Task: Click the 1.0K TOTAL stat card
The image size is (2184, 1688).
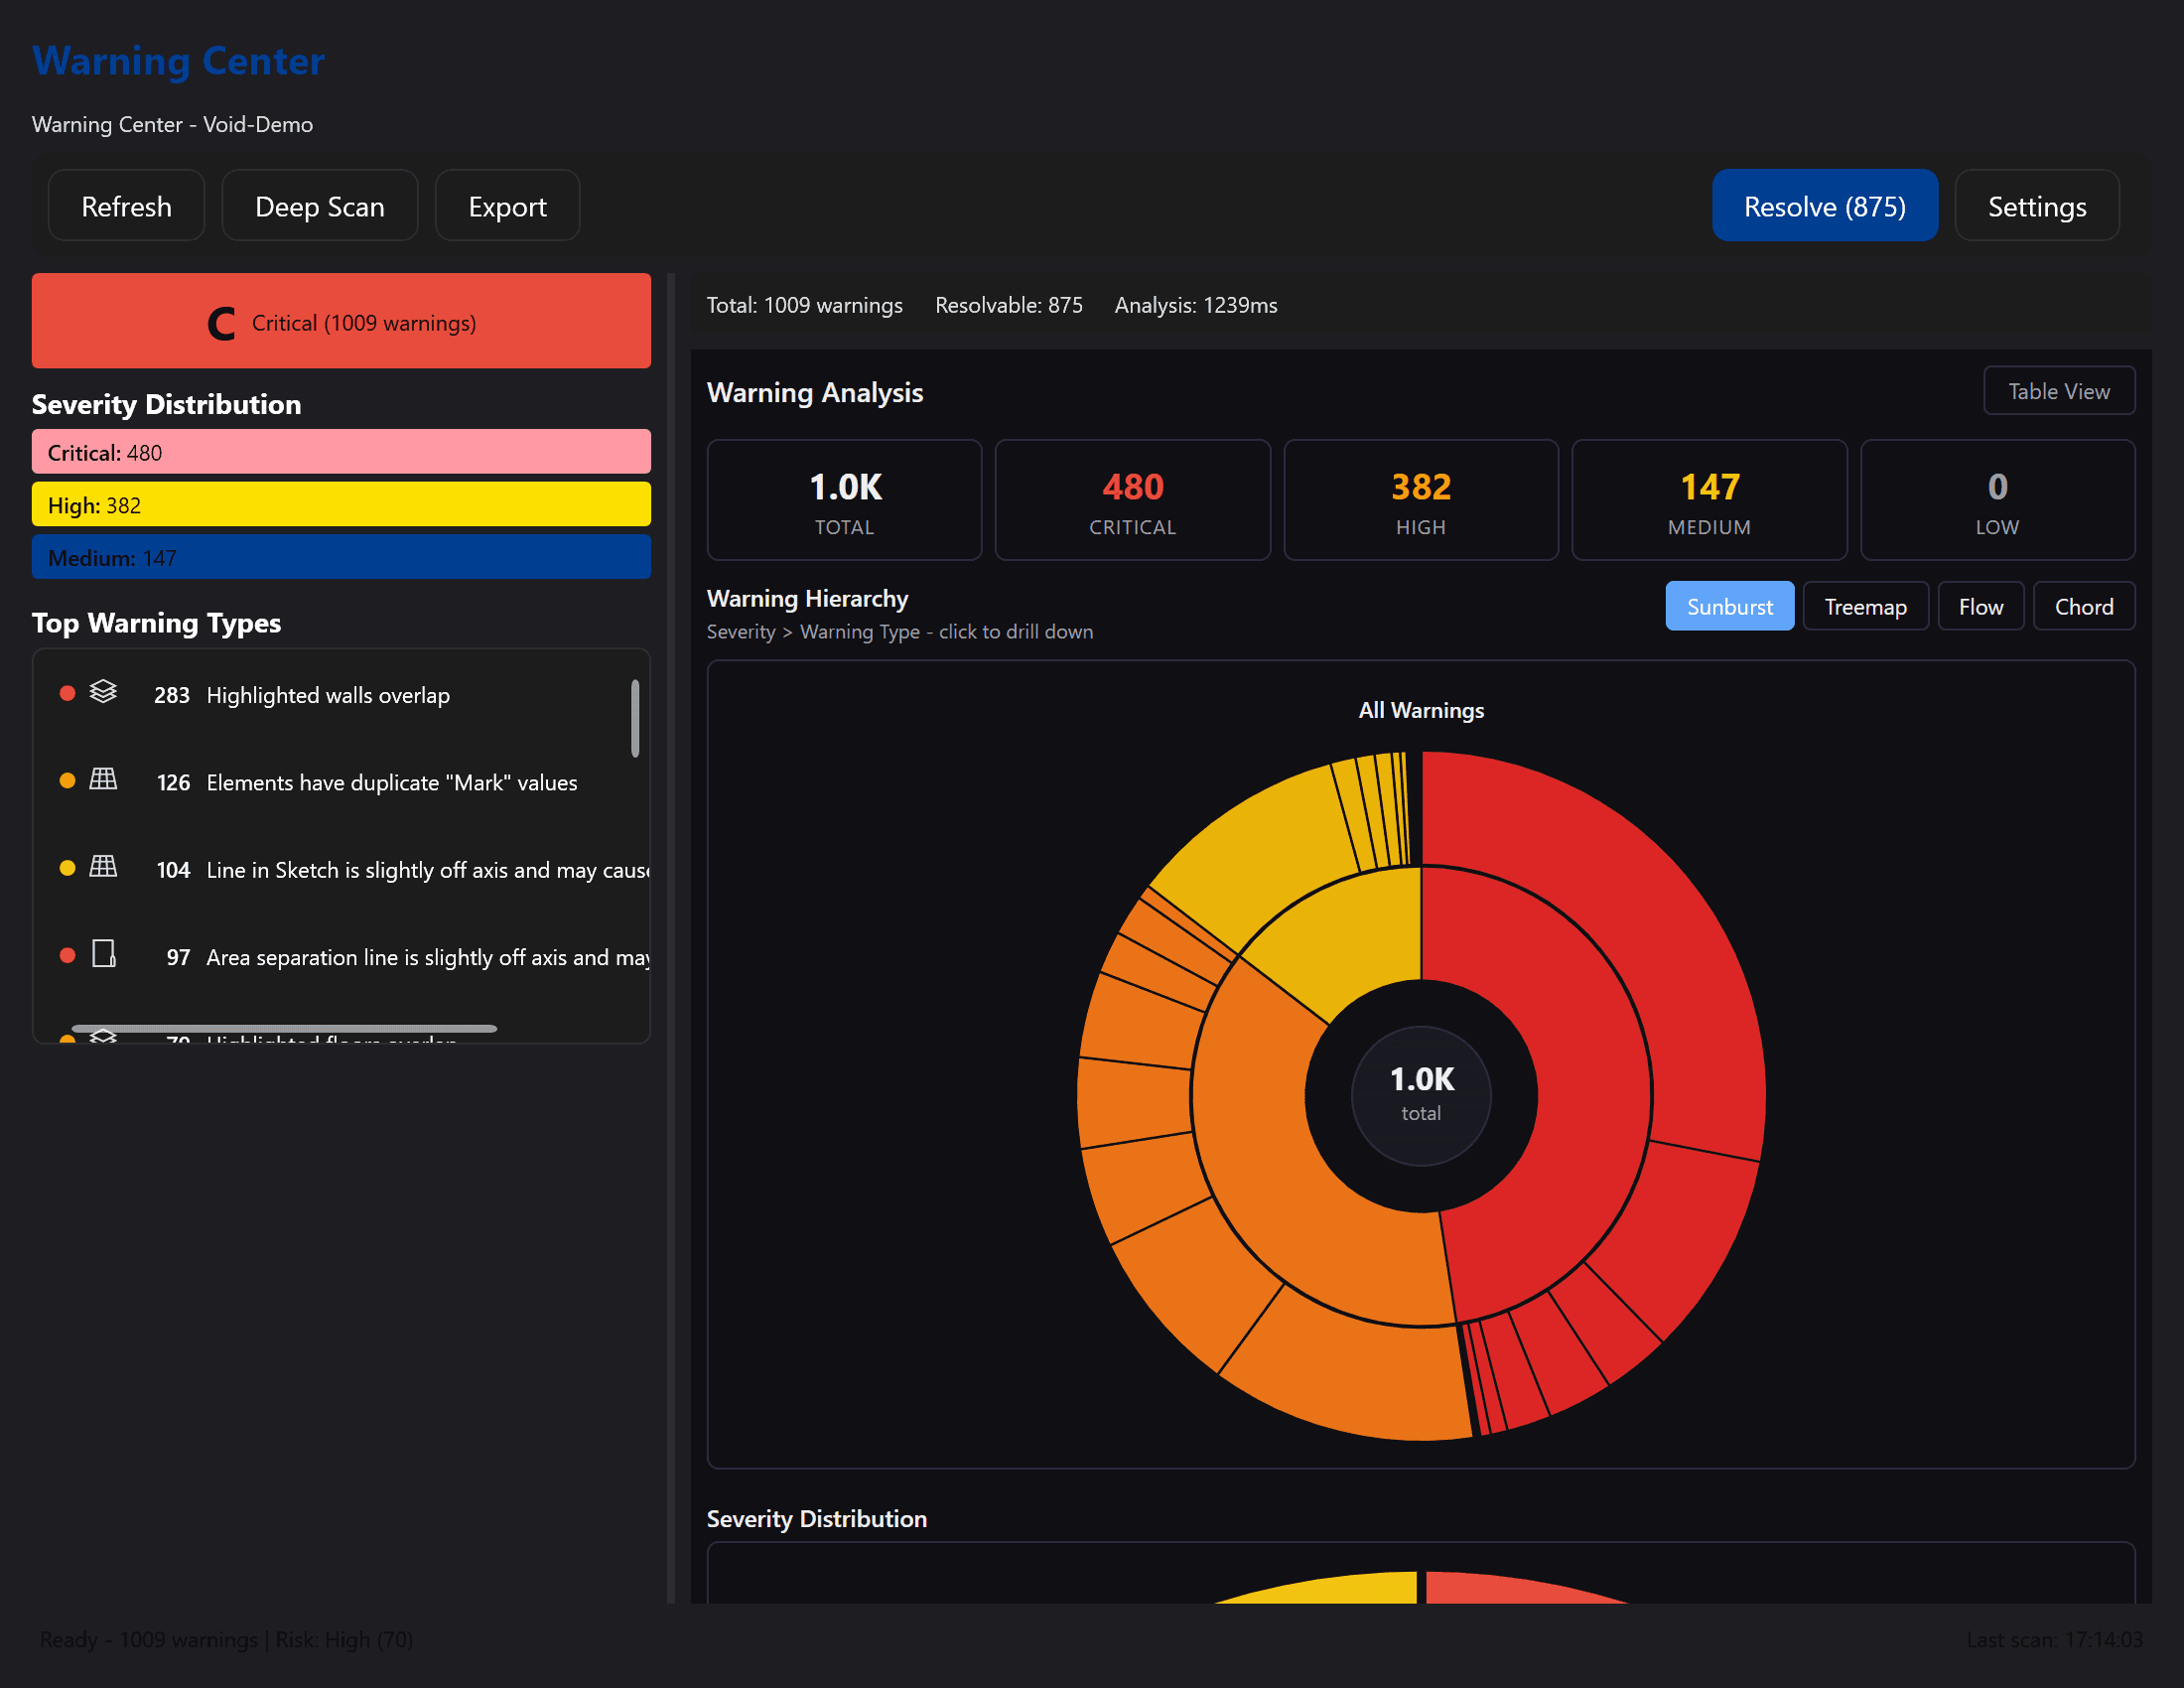Action: 845,500
